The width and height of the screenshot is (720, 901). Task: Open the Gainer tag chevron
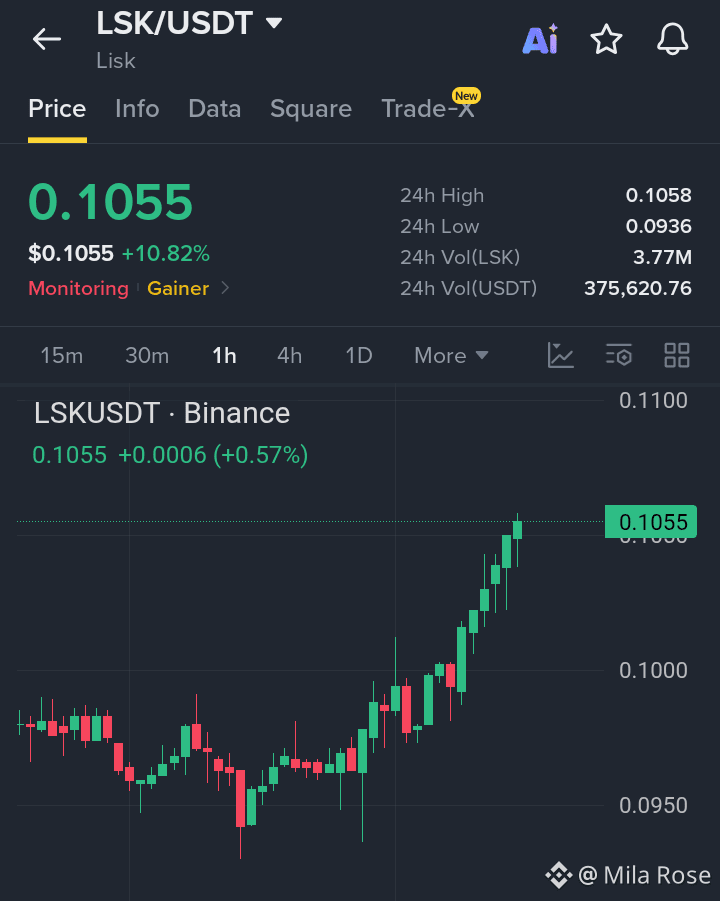[225, 287]
